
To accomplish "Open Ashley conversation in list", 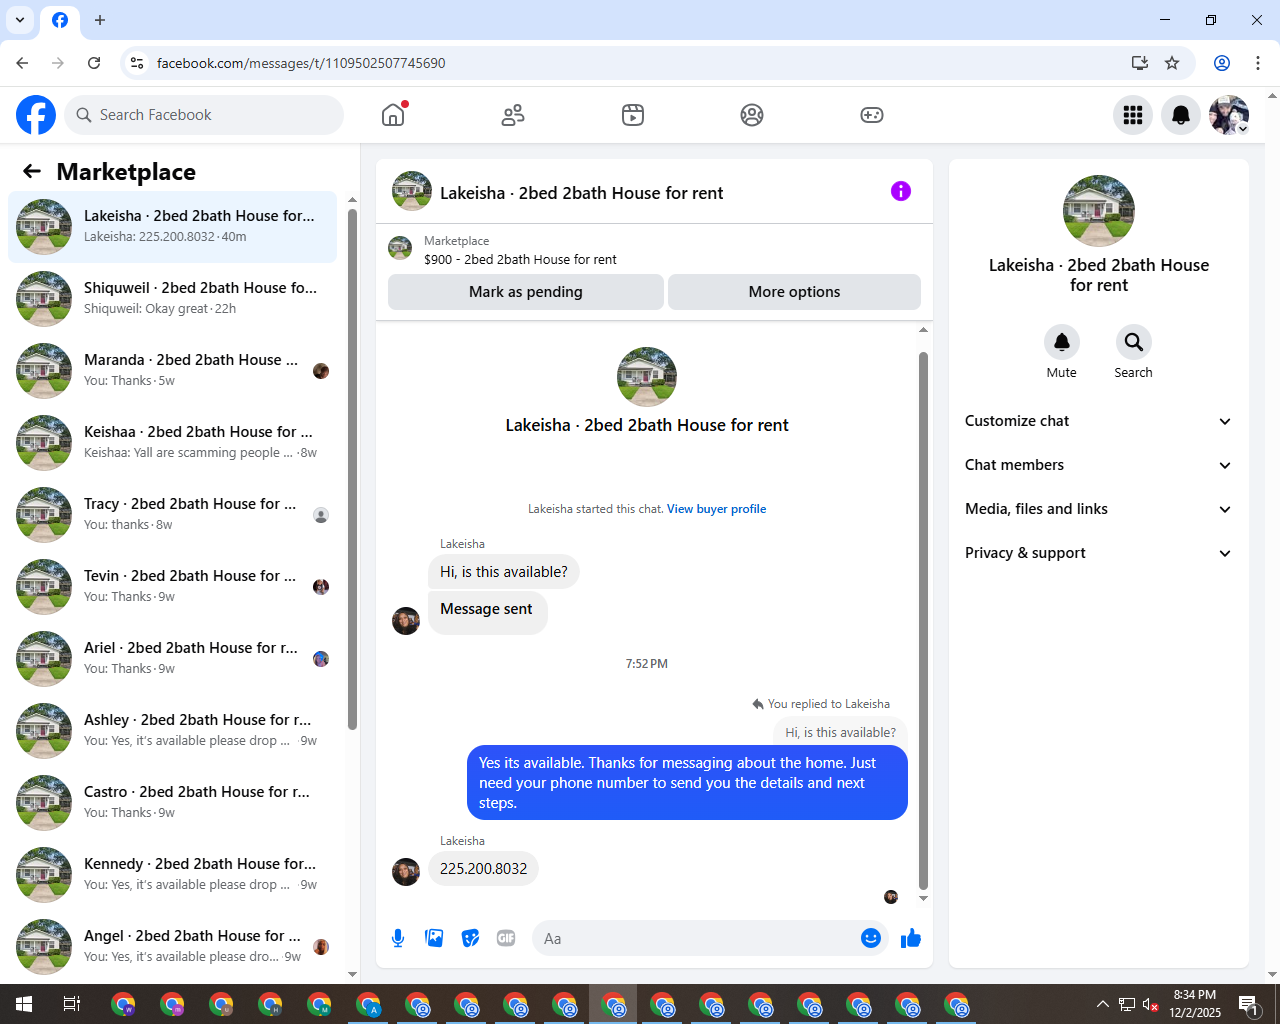I will tap(172, 730).
